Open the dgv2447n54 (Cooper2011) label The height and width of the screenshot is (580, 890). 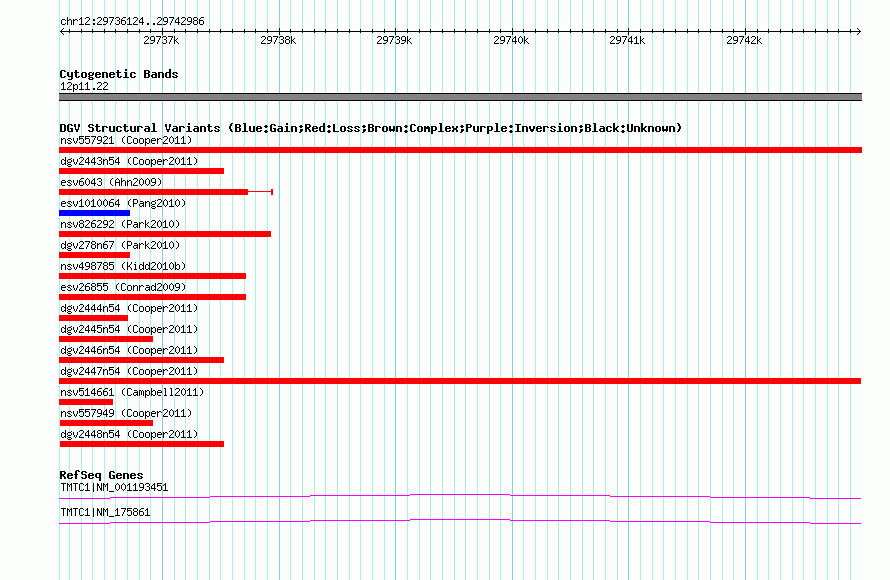pyautogui.click(x=129, y=371)
